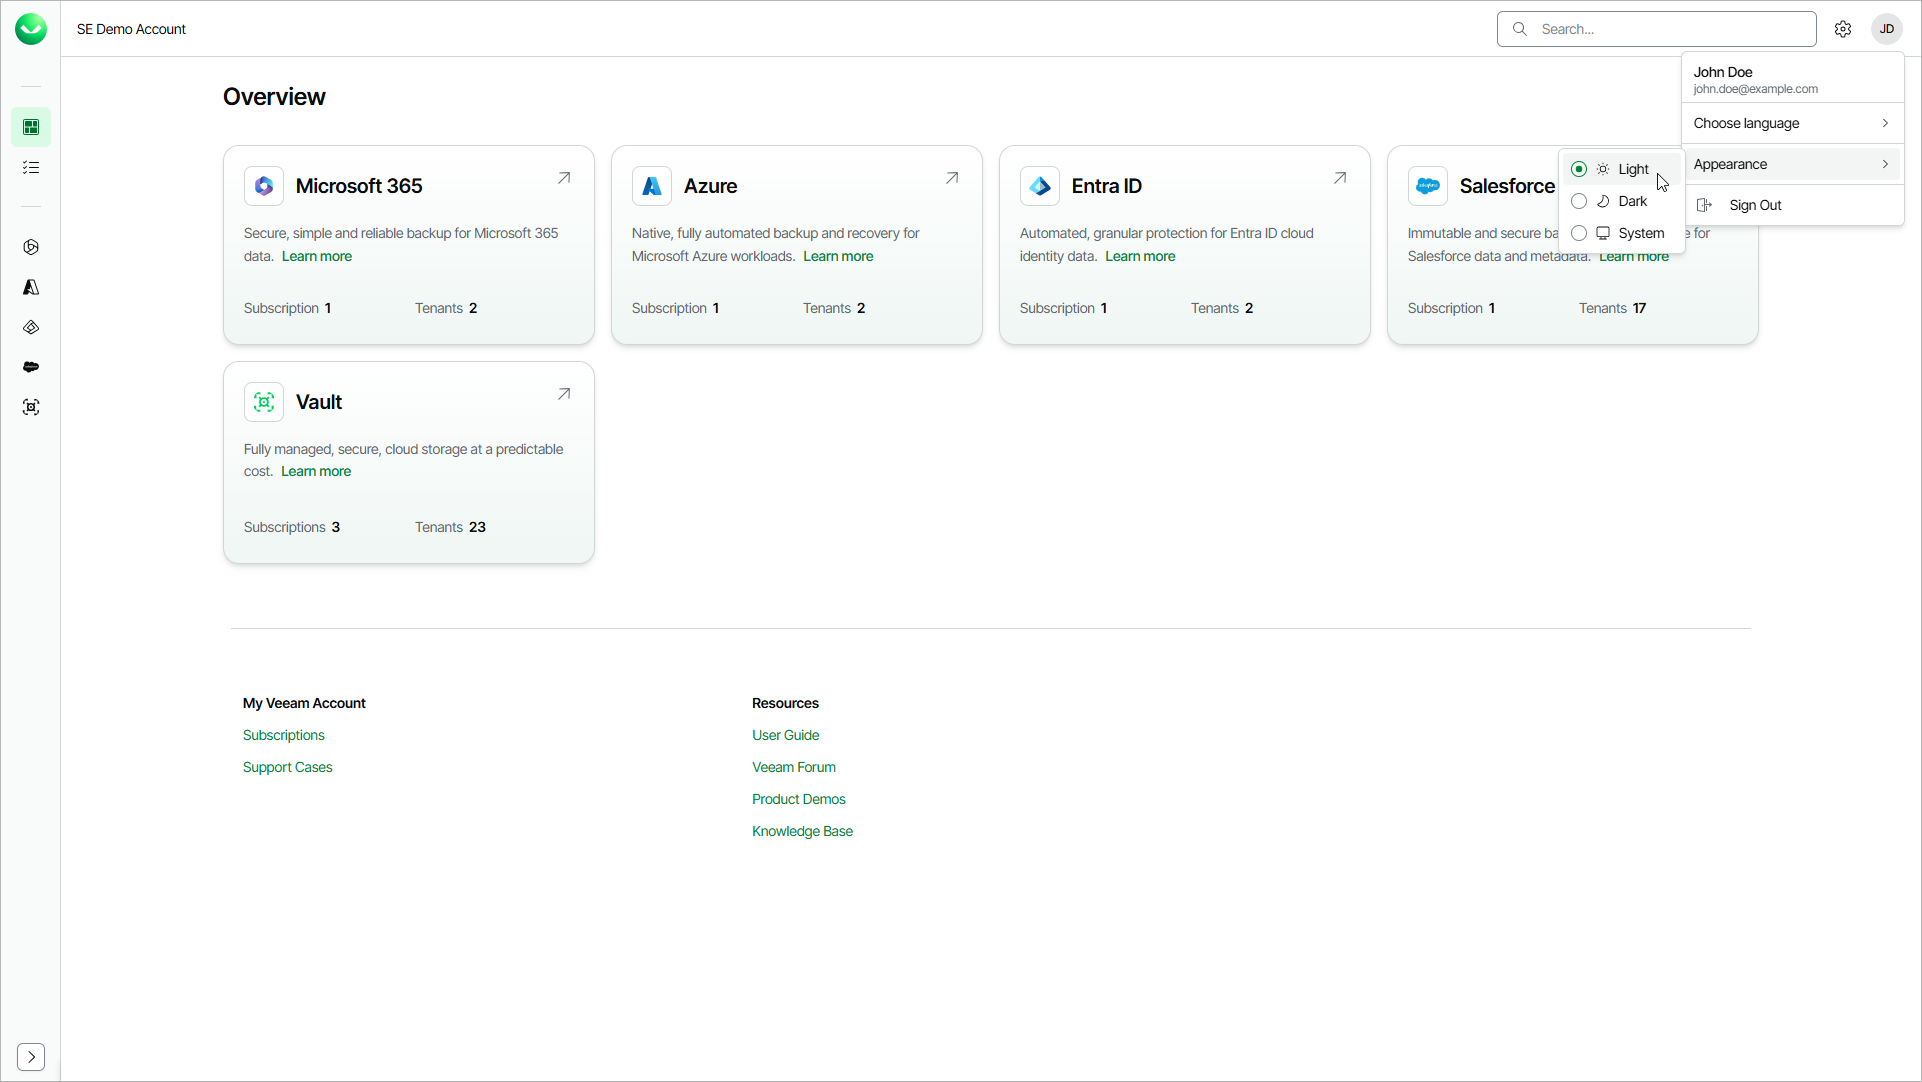Click the Salesforce sidebar icon
Image resolution: width=1922 pixels, height=1082 pixels.
[x=31, y=367]
